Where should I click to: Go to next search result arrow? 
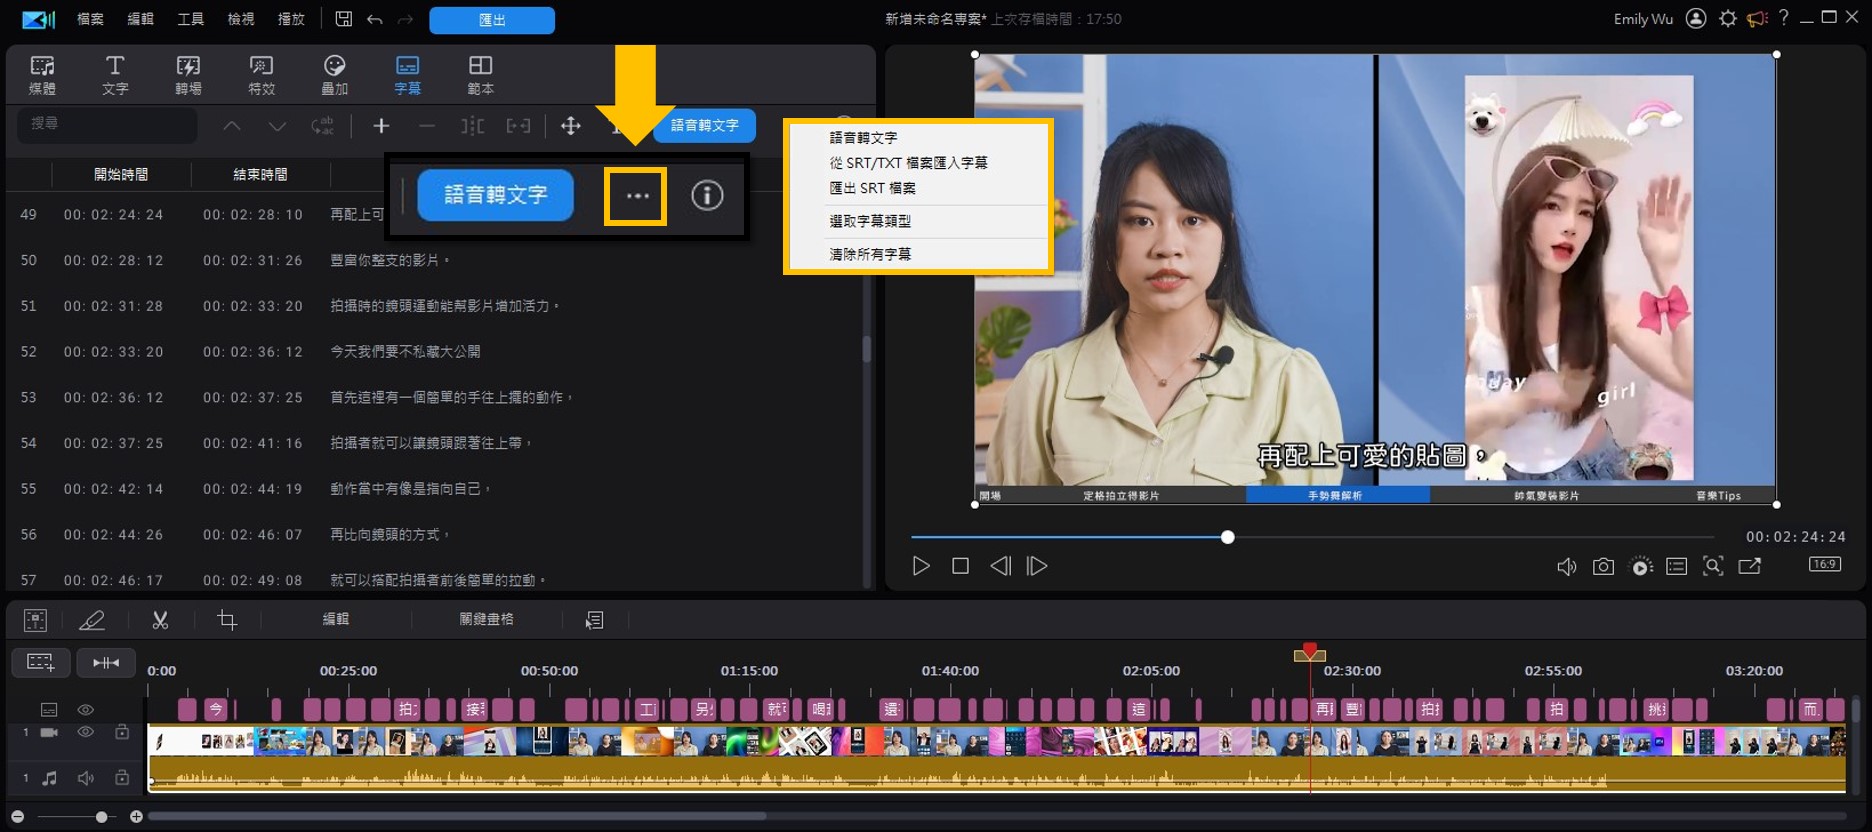click(x=277, y=126)
